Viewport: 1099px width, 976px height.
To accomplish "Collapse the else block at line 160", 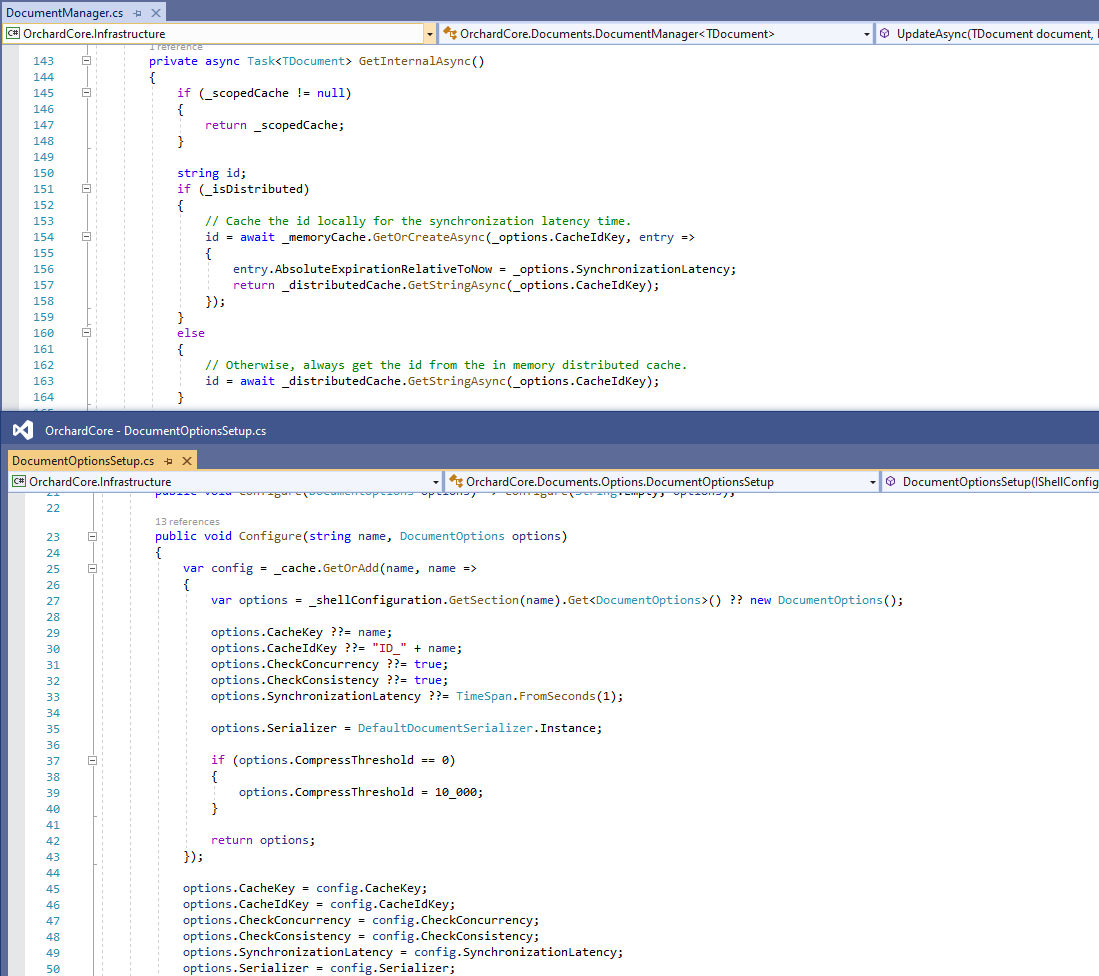I will (86, 333).
